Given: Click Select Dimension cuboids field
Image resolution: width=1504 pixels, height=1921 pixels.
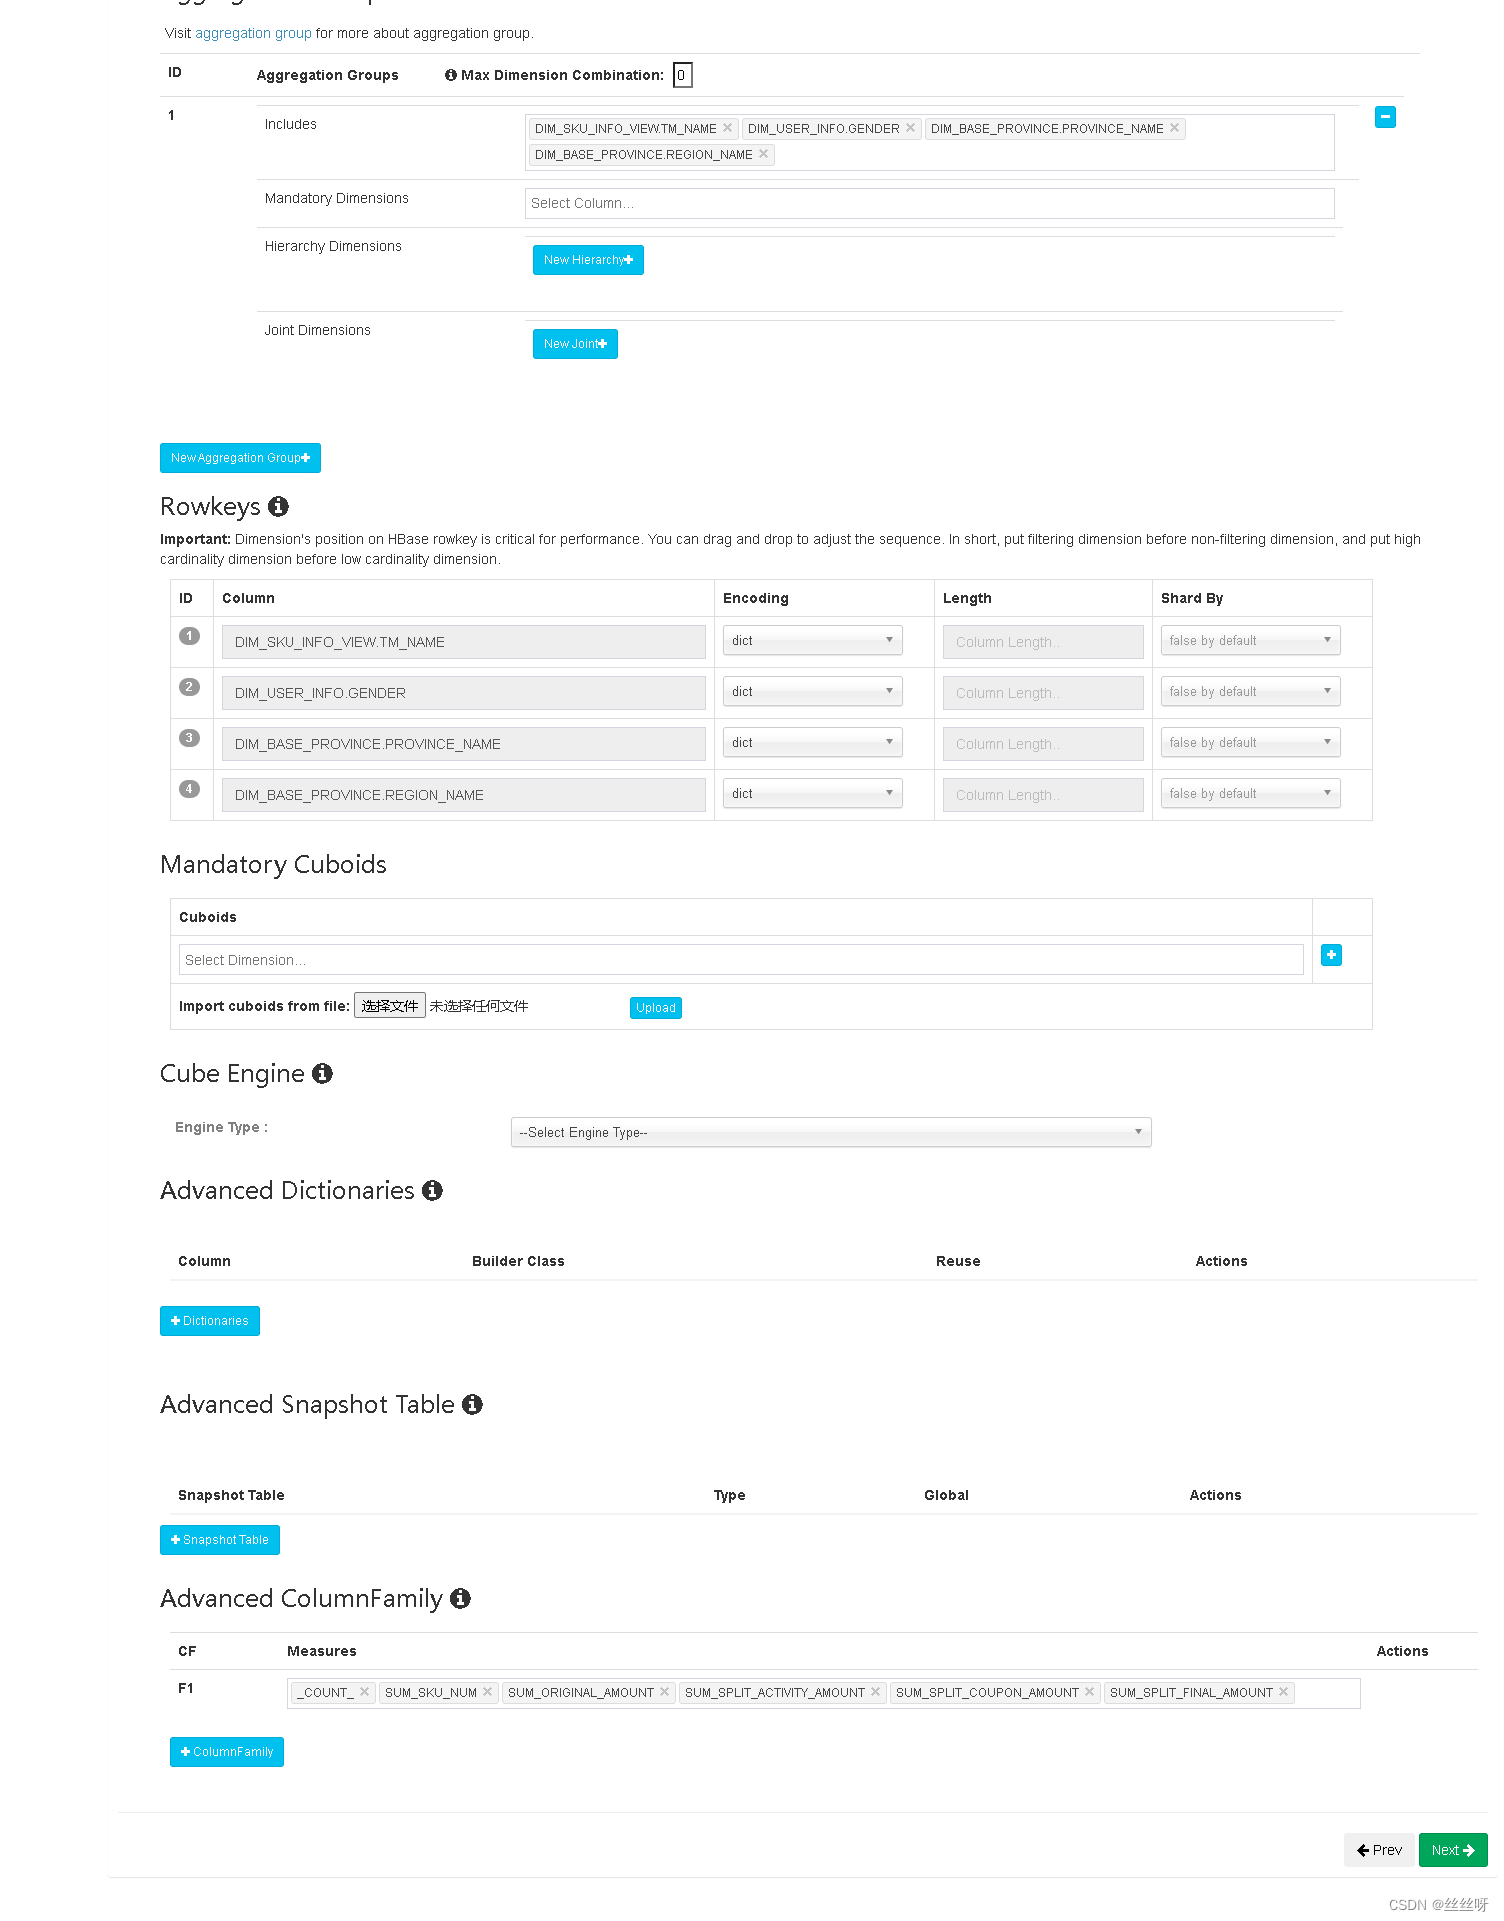Looking at the screenshot, I should coord(741,960).
